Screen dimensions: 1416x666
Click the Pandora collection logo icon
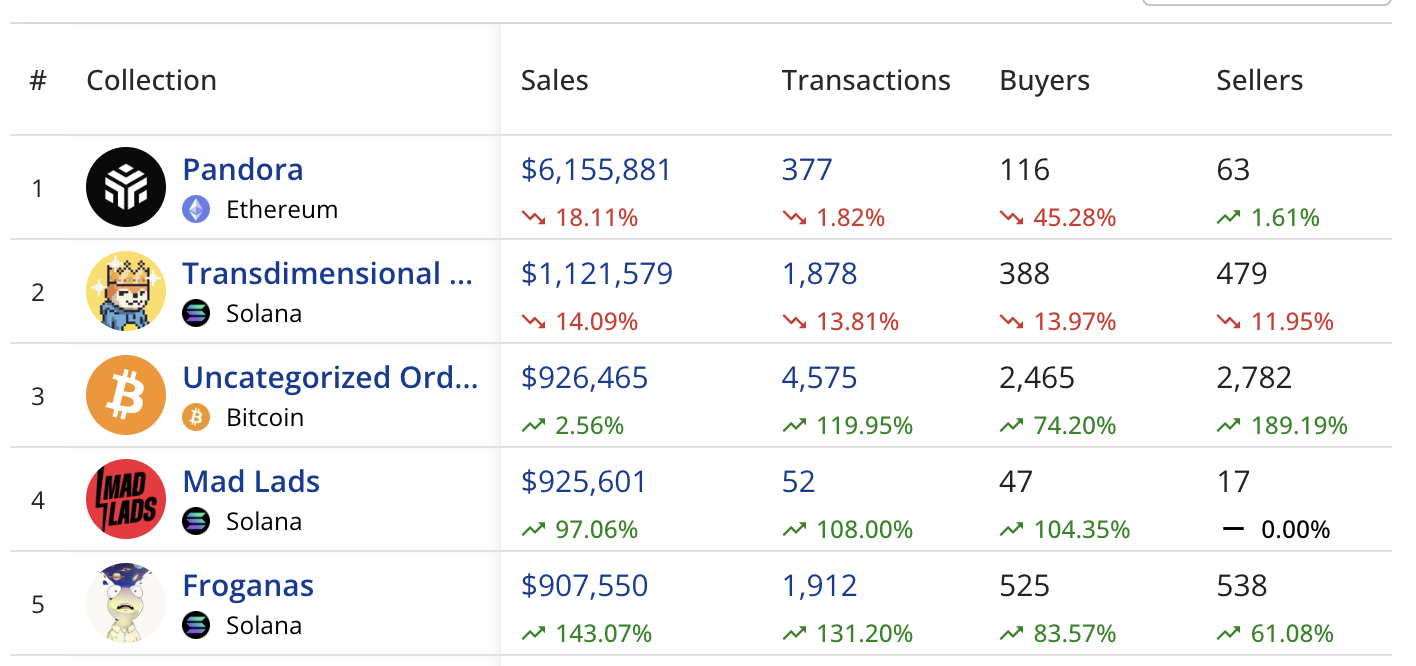(x=125, y=187)
